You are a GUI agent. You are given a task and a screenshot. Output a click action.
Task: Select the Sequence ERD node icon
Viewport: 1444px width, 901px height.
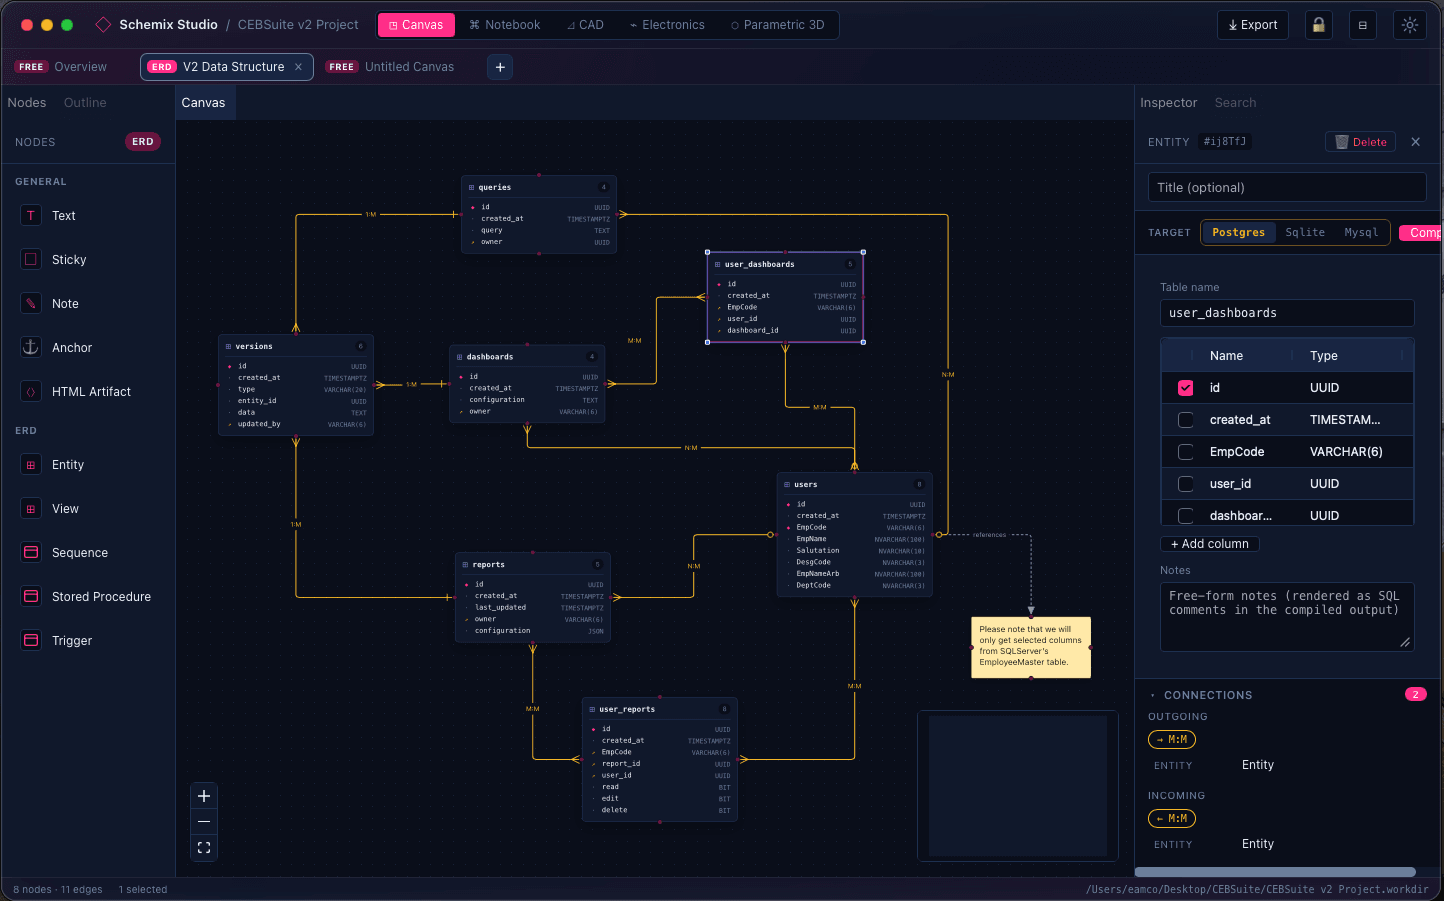31,553
